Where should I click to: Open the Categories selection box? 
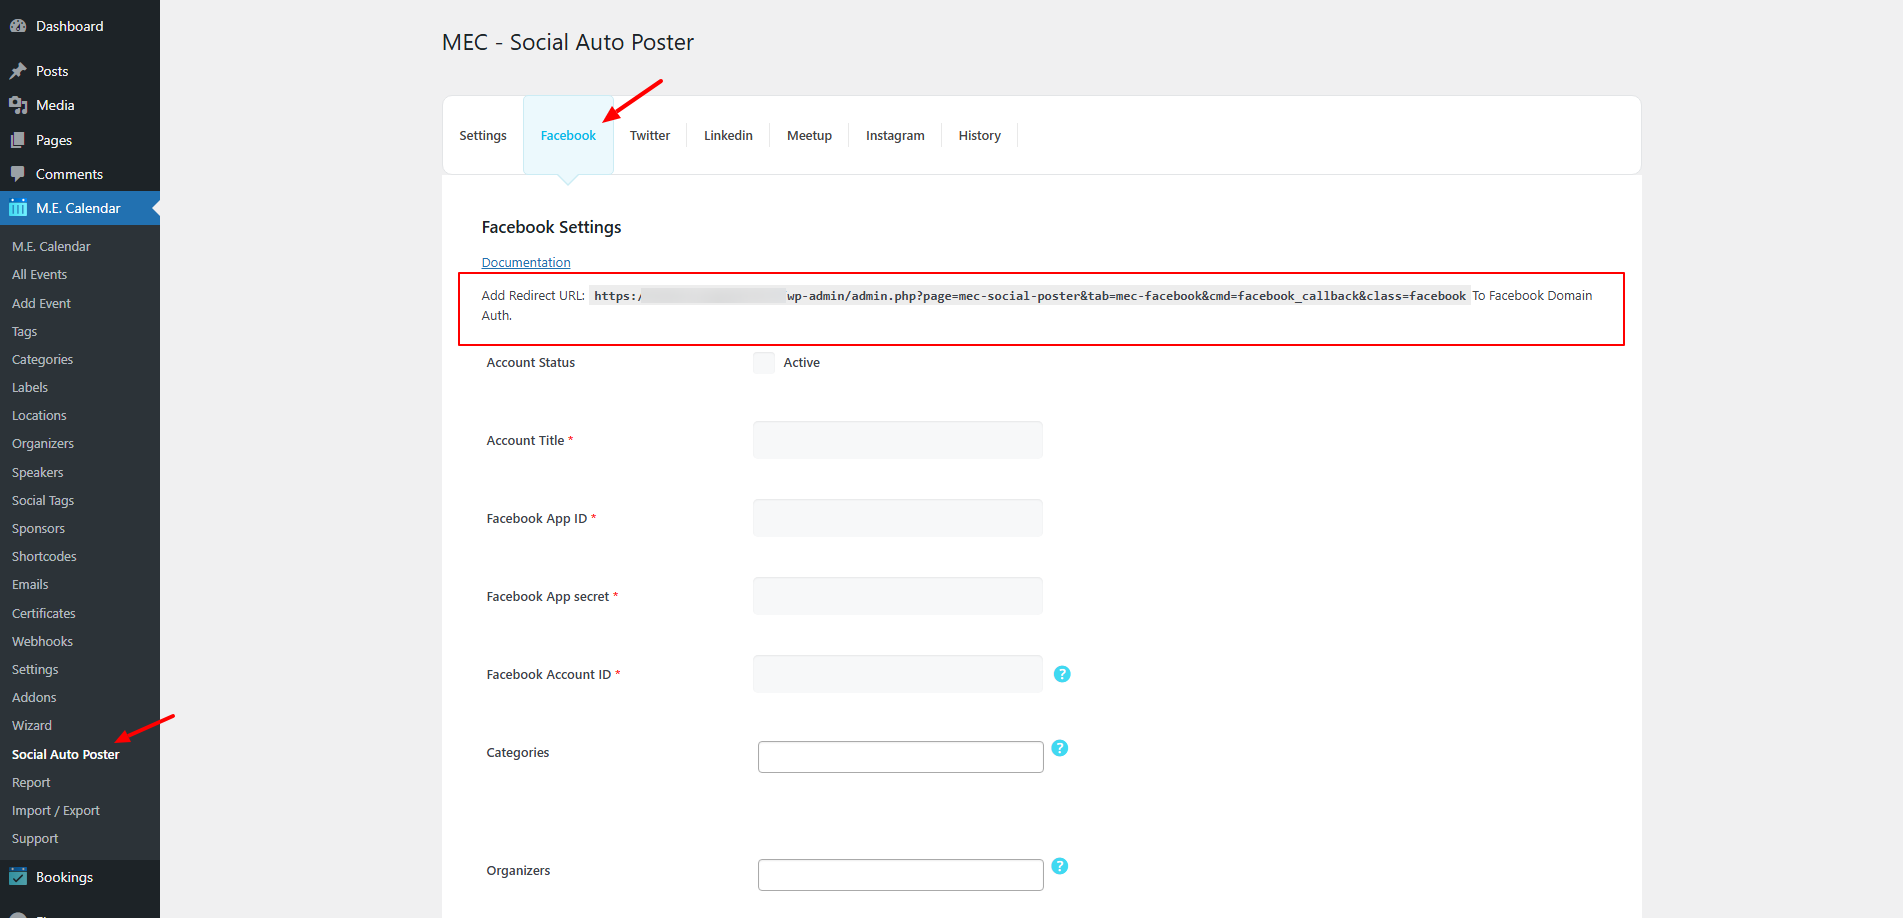(901, 757)
